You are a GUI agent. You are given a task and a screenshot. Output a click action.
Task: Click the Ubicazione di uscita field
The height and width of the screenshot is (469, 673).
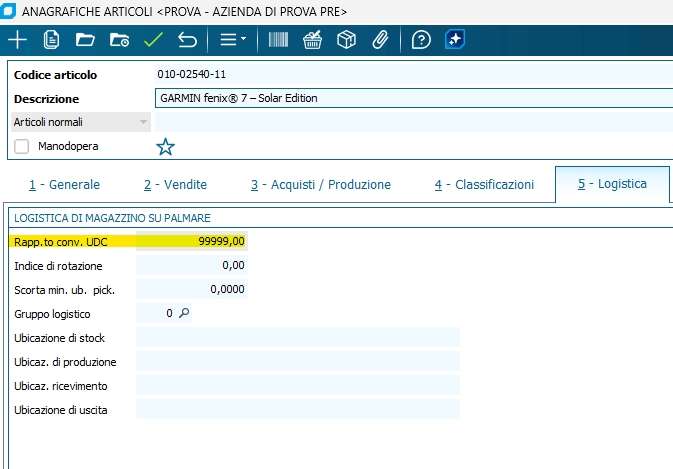point(298,409)
